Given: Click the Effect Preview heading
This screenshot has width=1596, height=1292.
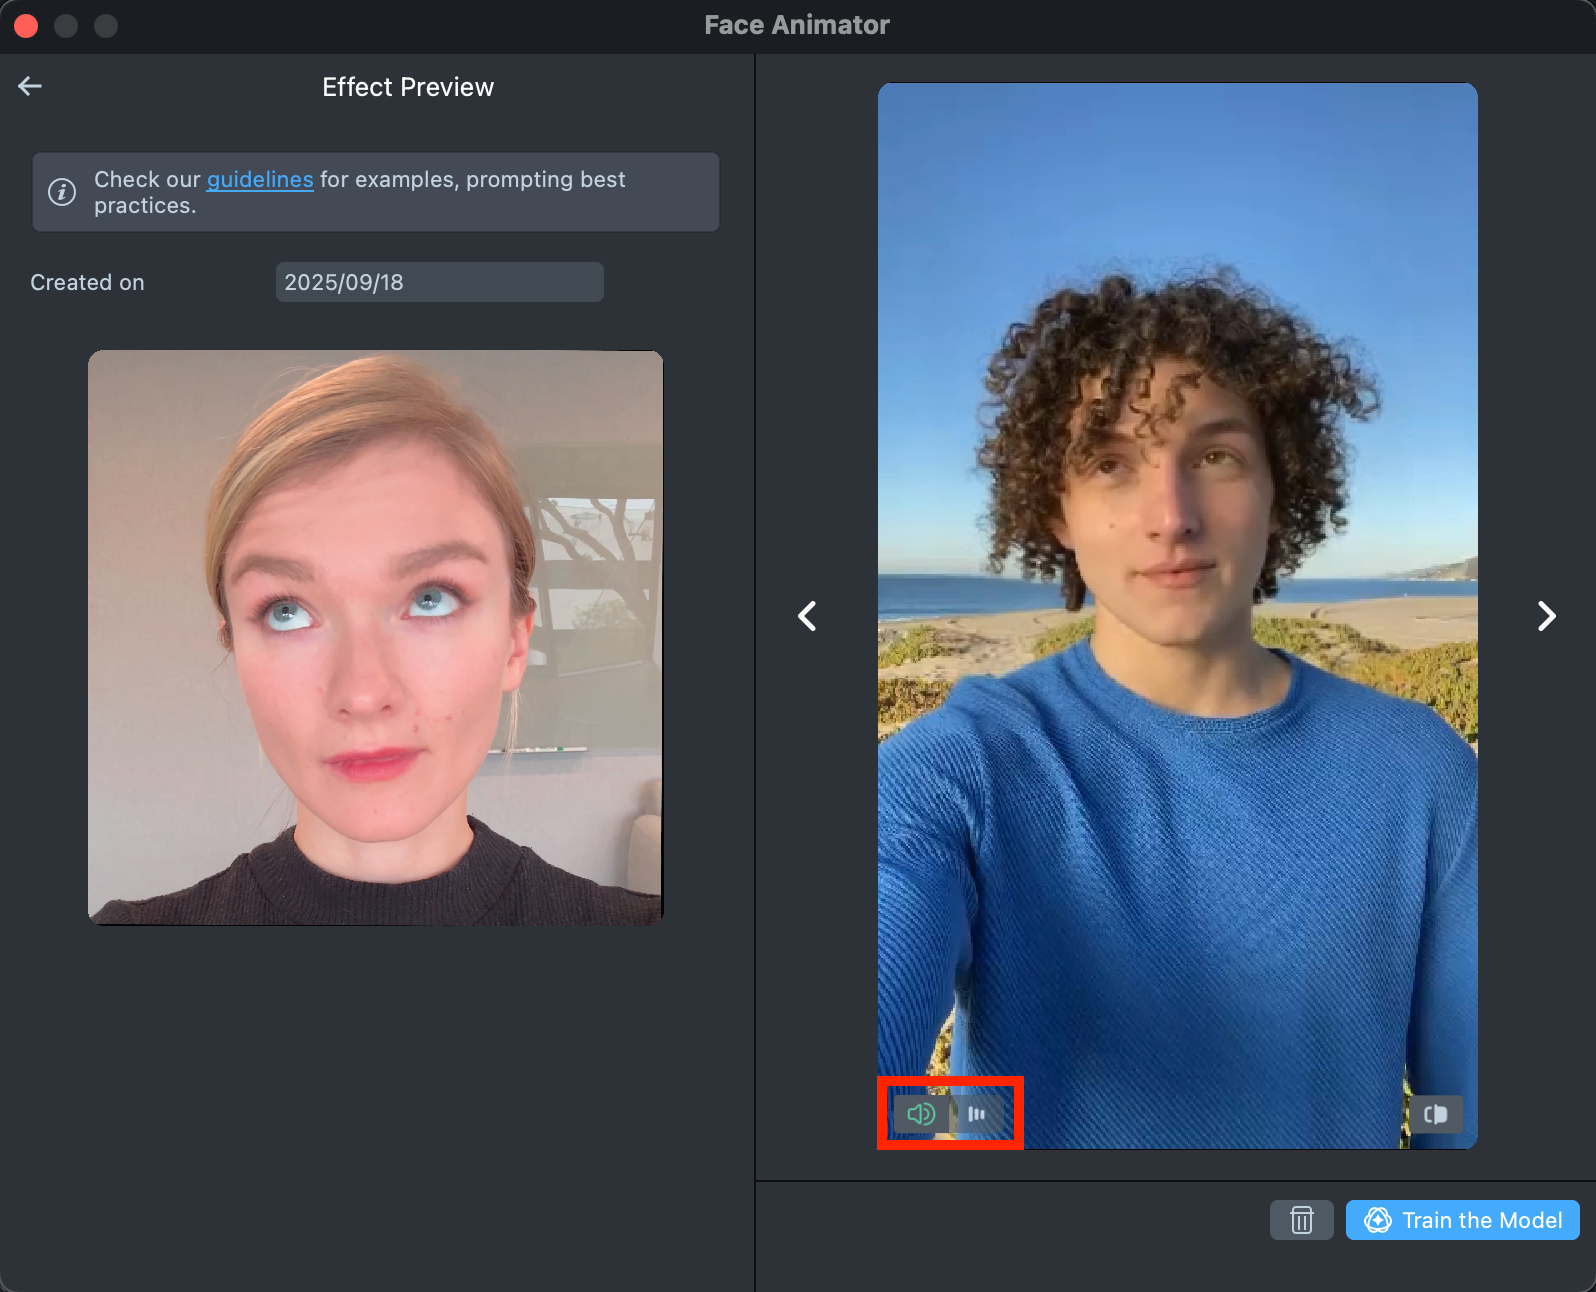Looking at the screenshot, I should [408, 87].
